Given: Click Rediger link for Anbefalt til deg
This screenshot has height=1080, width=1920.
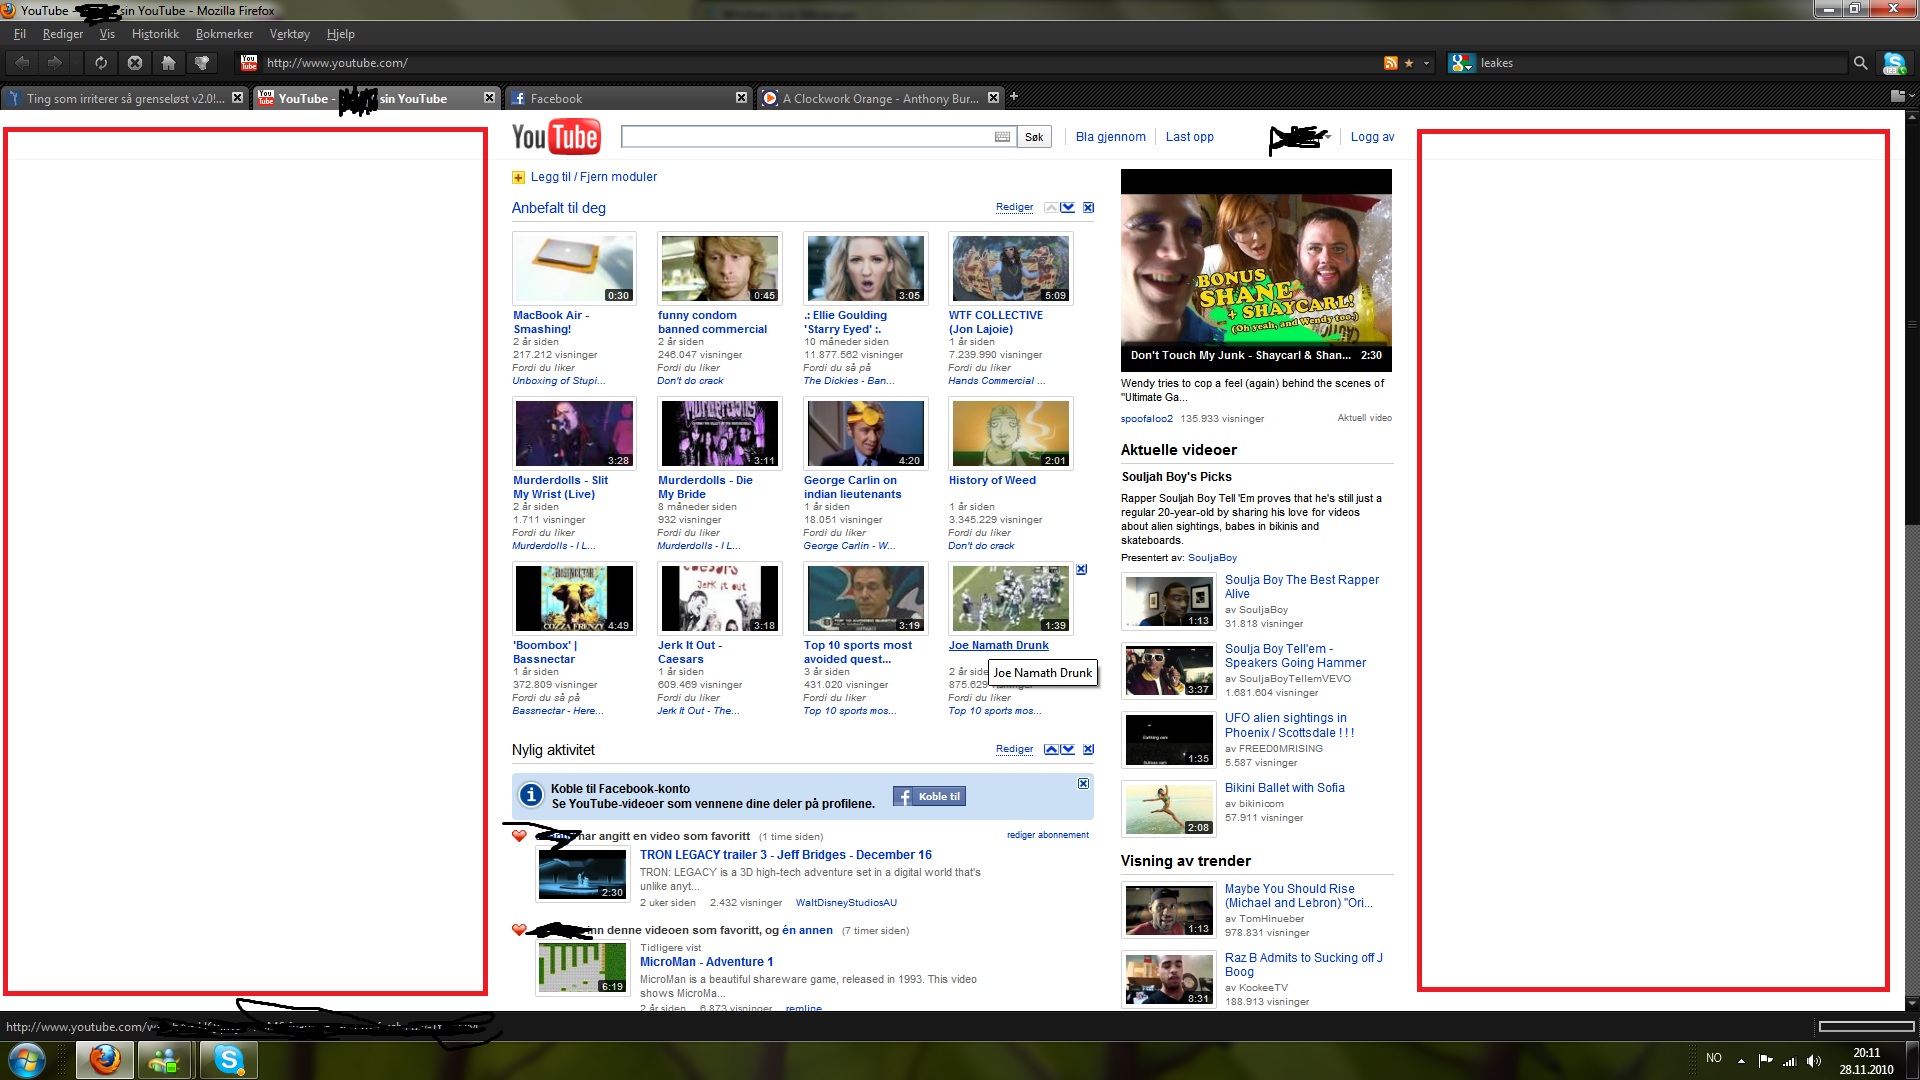Looking at the screenshot, I should coord(1014,207).
